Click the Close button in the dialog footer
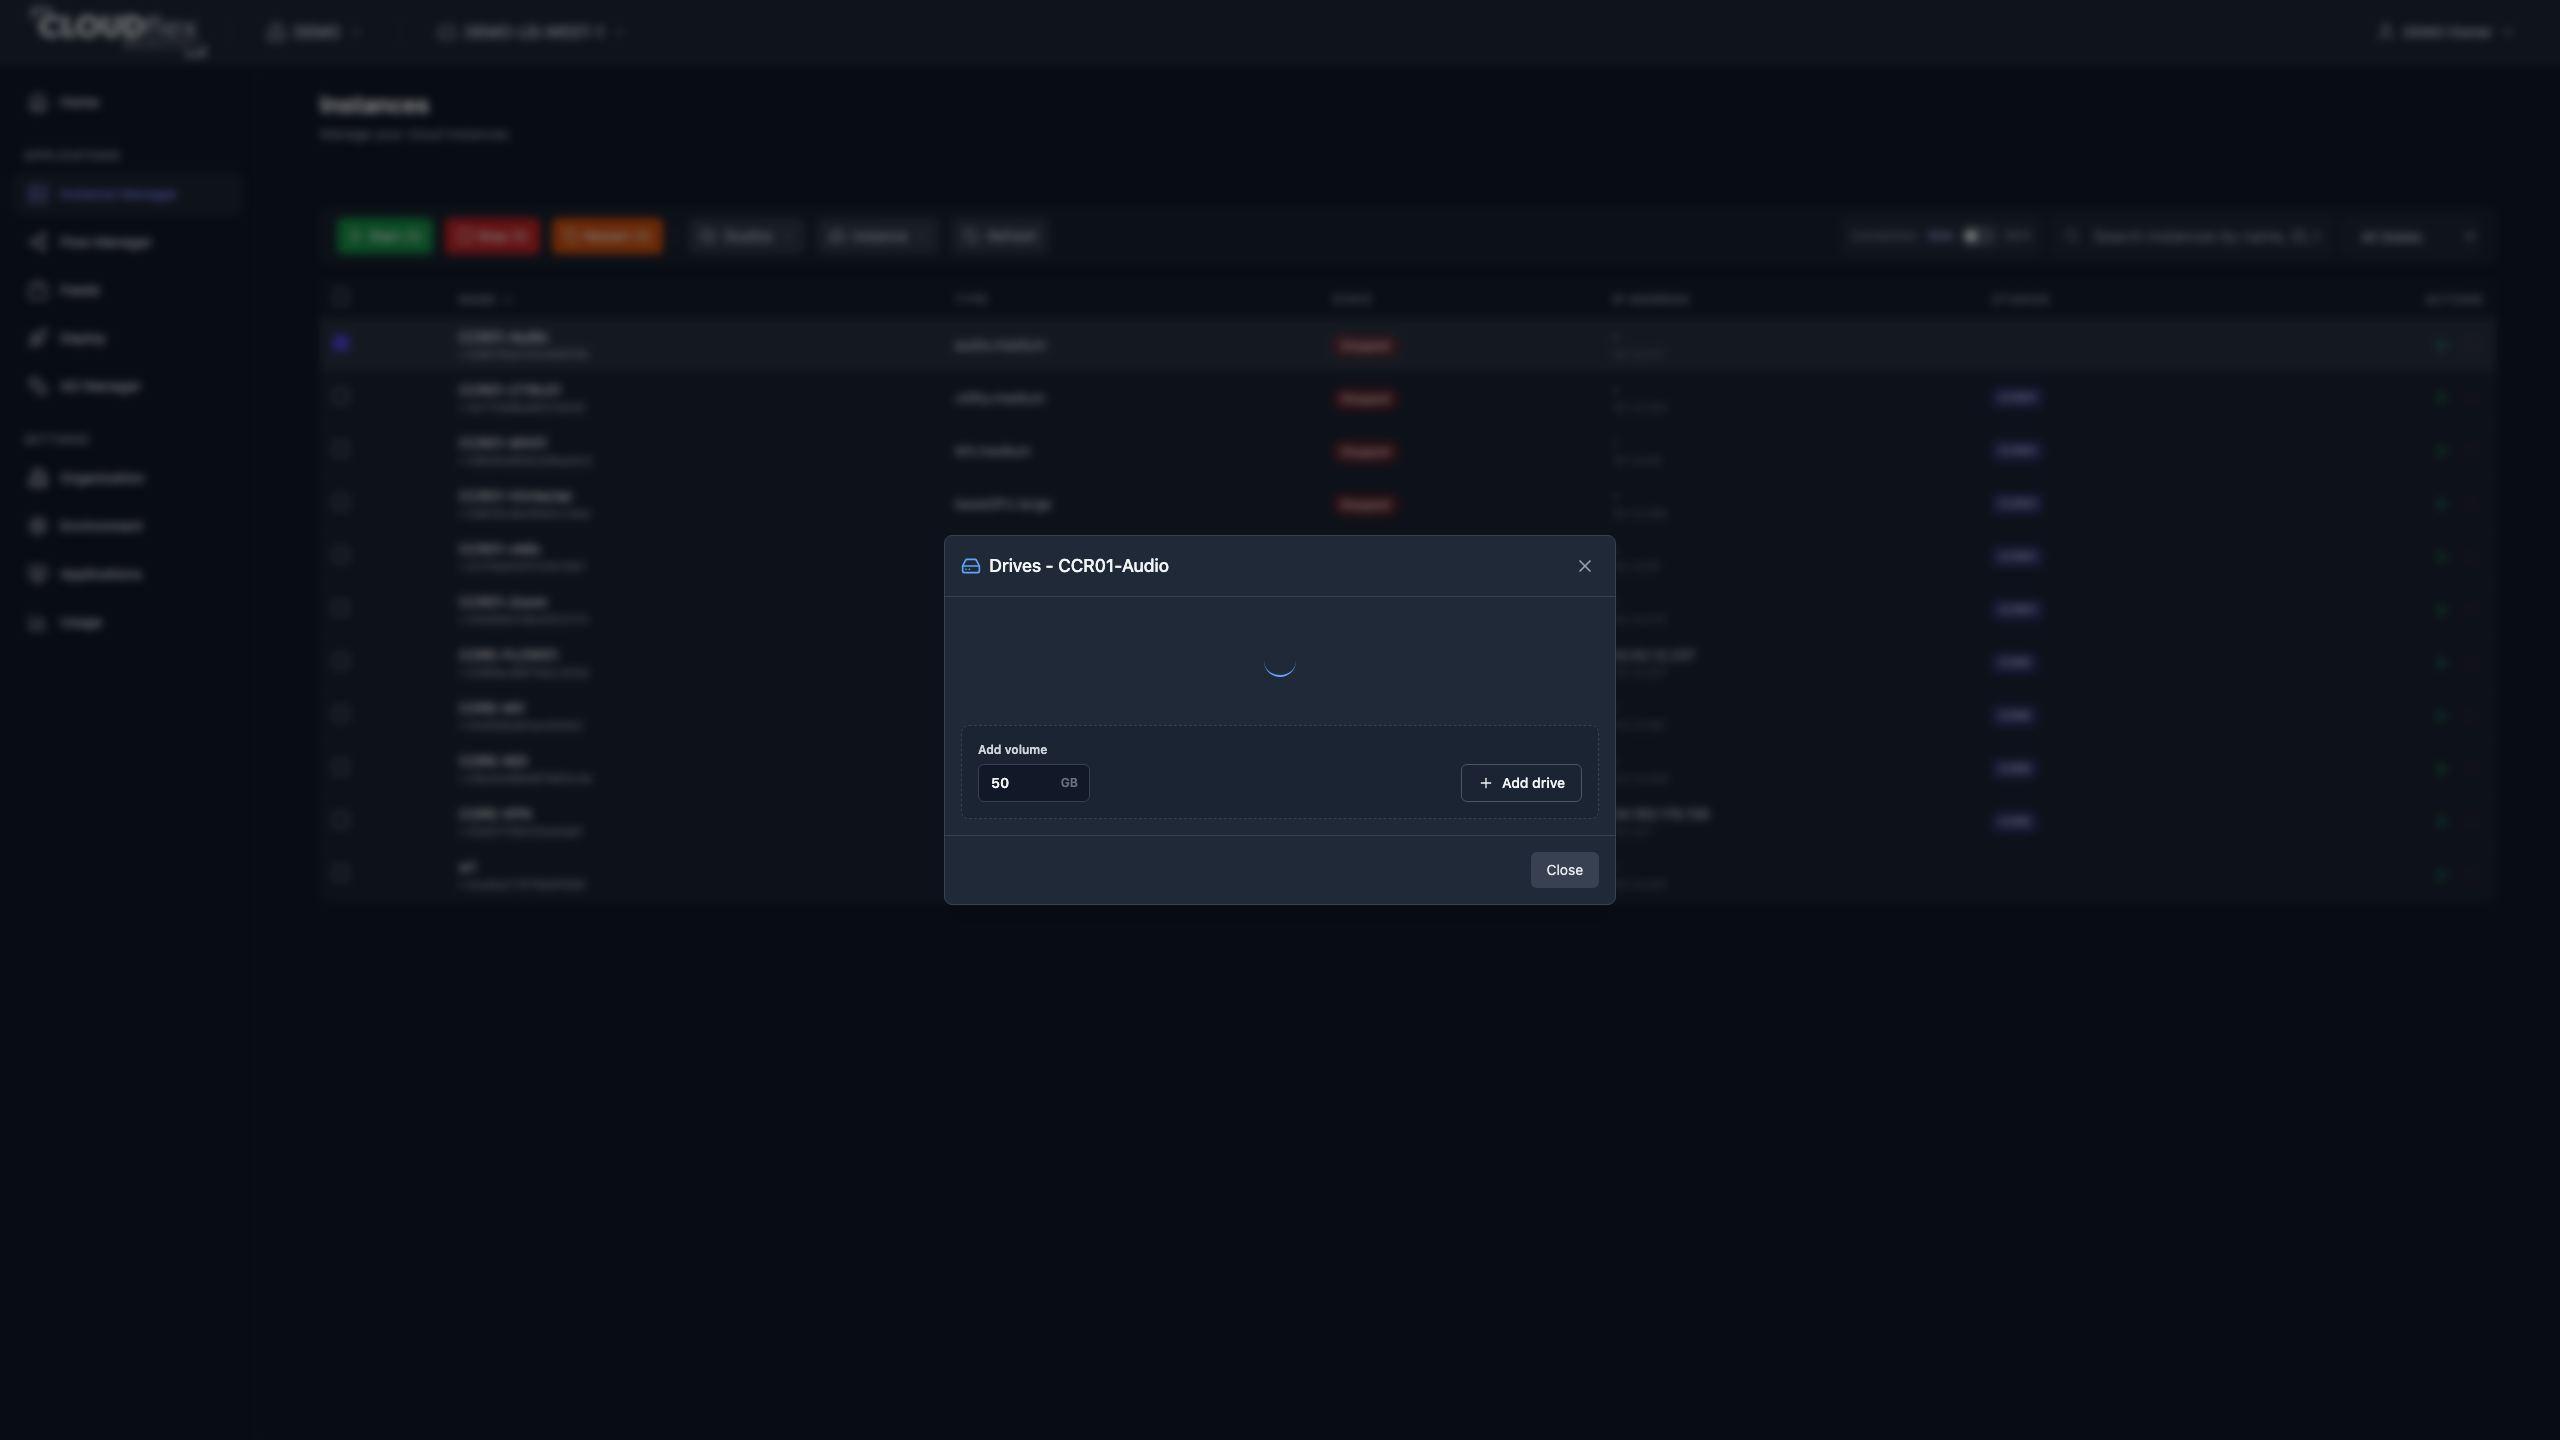The image size is (2560, 1440). (x=1564, y=870)
